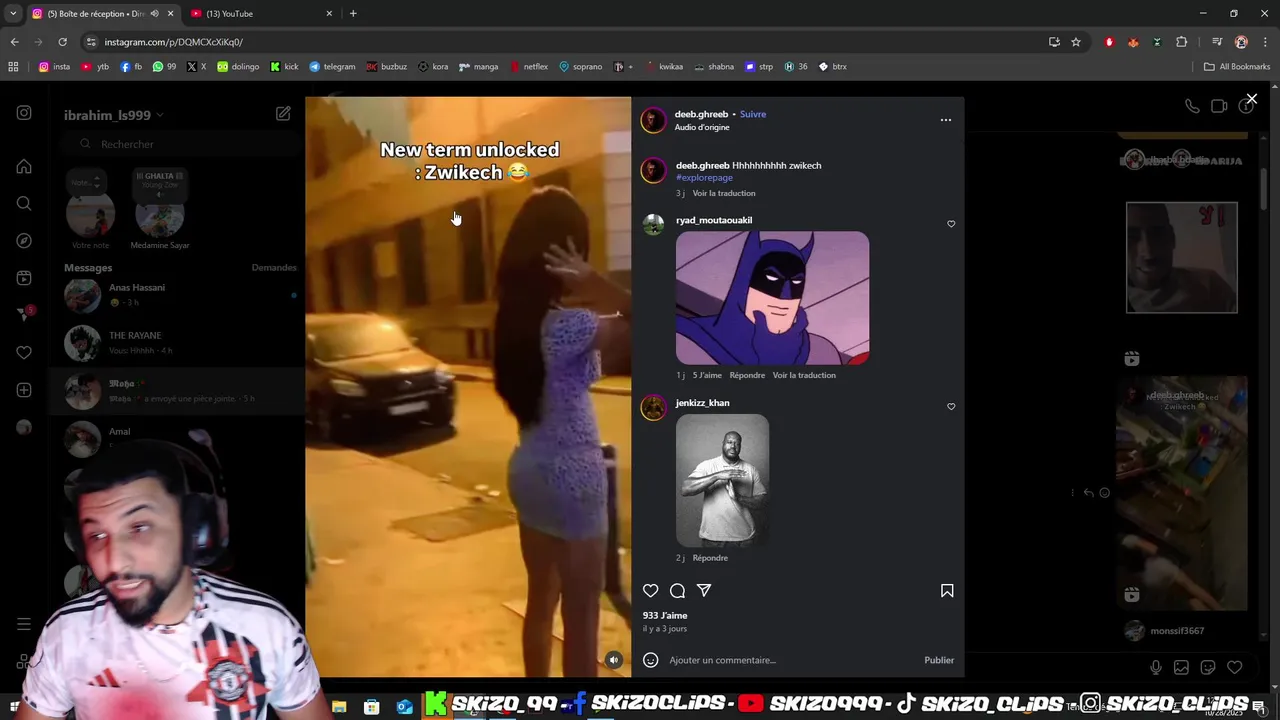Screen dimensions: 1280x720
Task: Open the 'insta' bookmark
Action: pyautogui.click(x=54, y=67)
